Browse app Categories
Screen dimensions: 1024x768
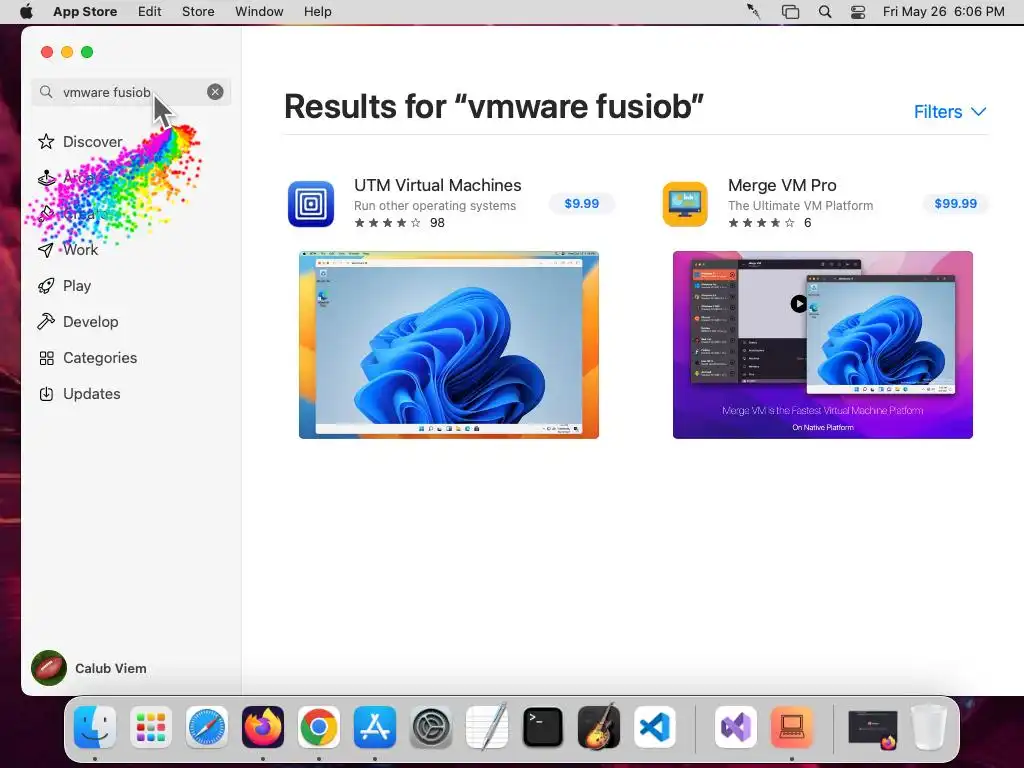(x=100, y=358)
